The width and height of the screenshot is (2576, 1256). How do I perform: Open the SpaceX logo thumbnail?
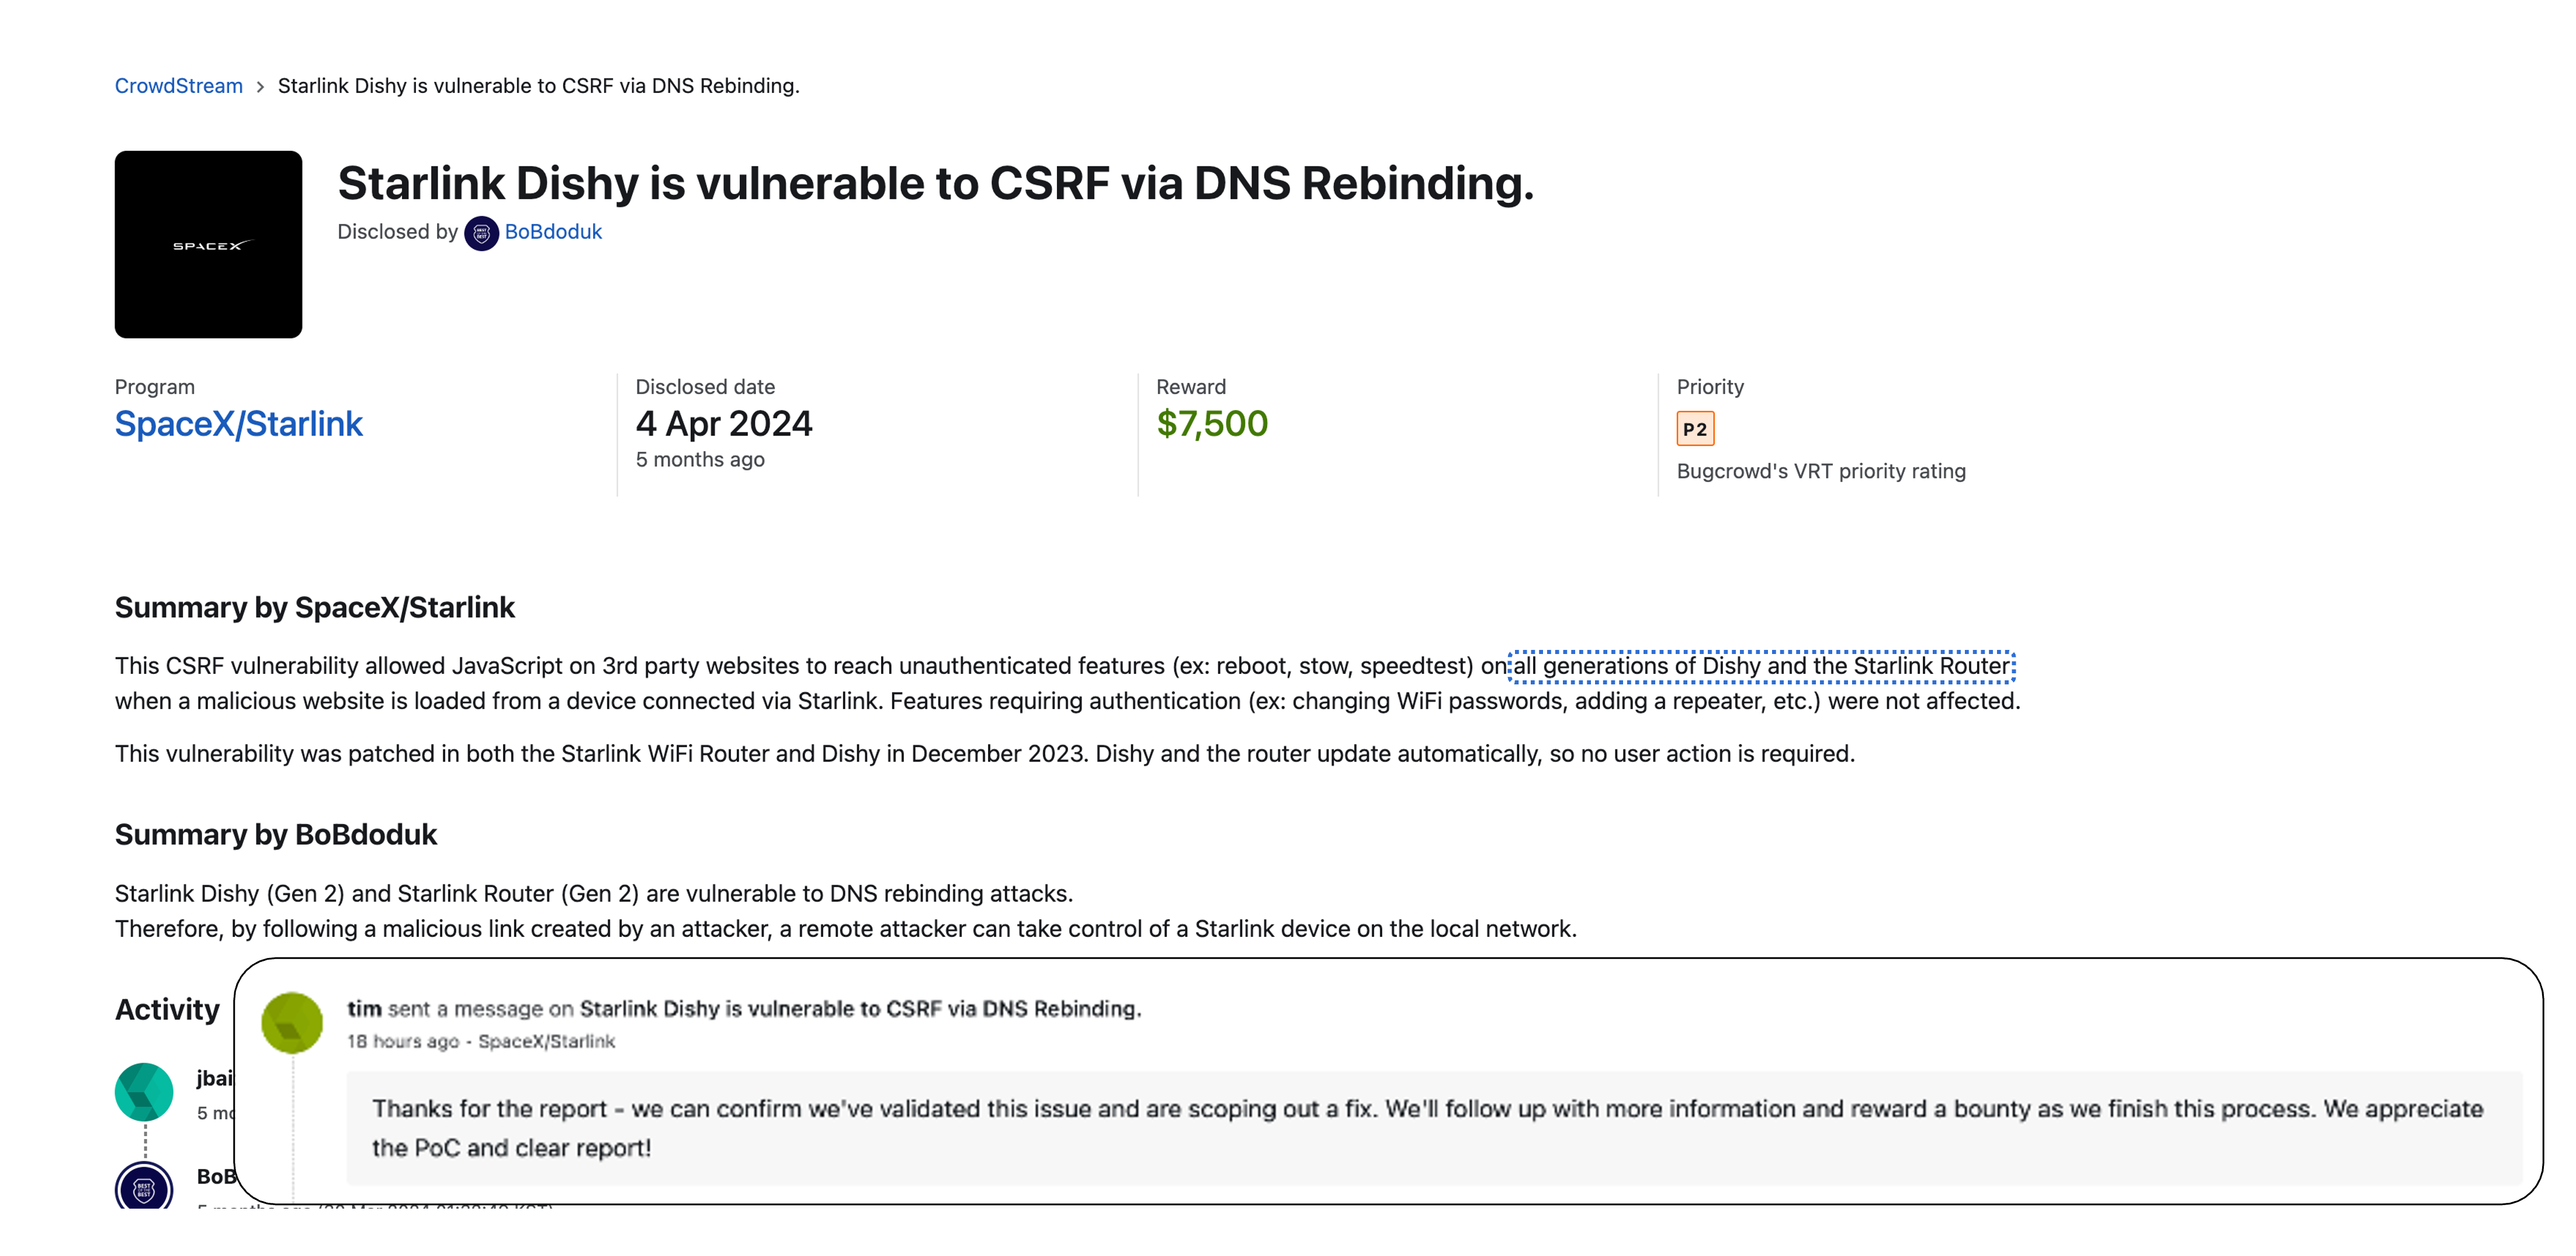tap(208, 244)
